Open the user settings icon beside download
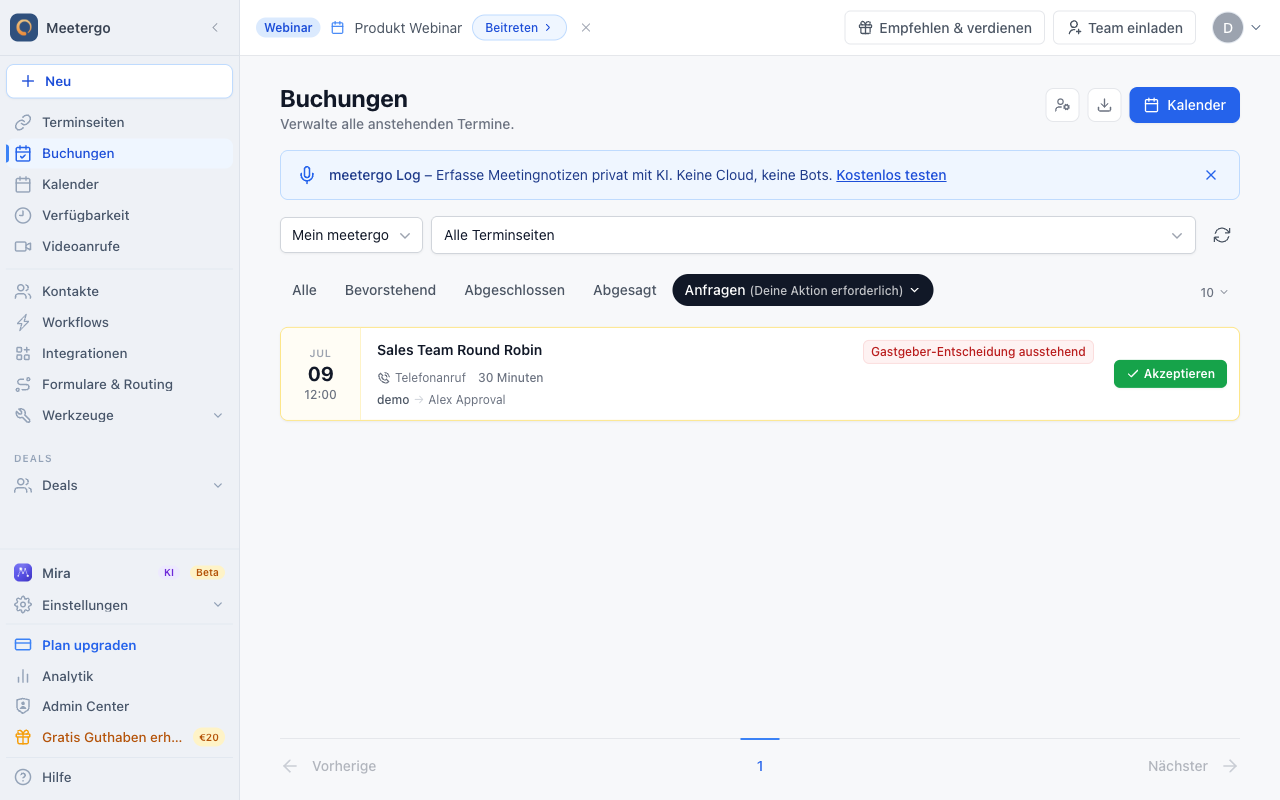Screen dimensions: 1280x800 pos(1062,105)
